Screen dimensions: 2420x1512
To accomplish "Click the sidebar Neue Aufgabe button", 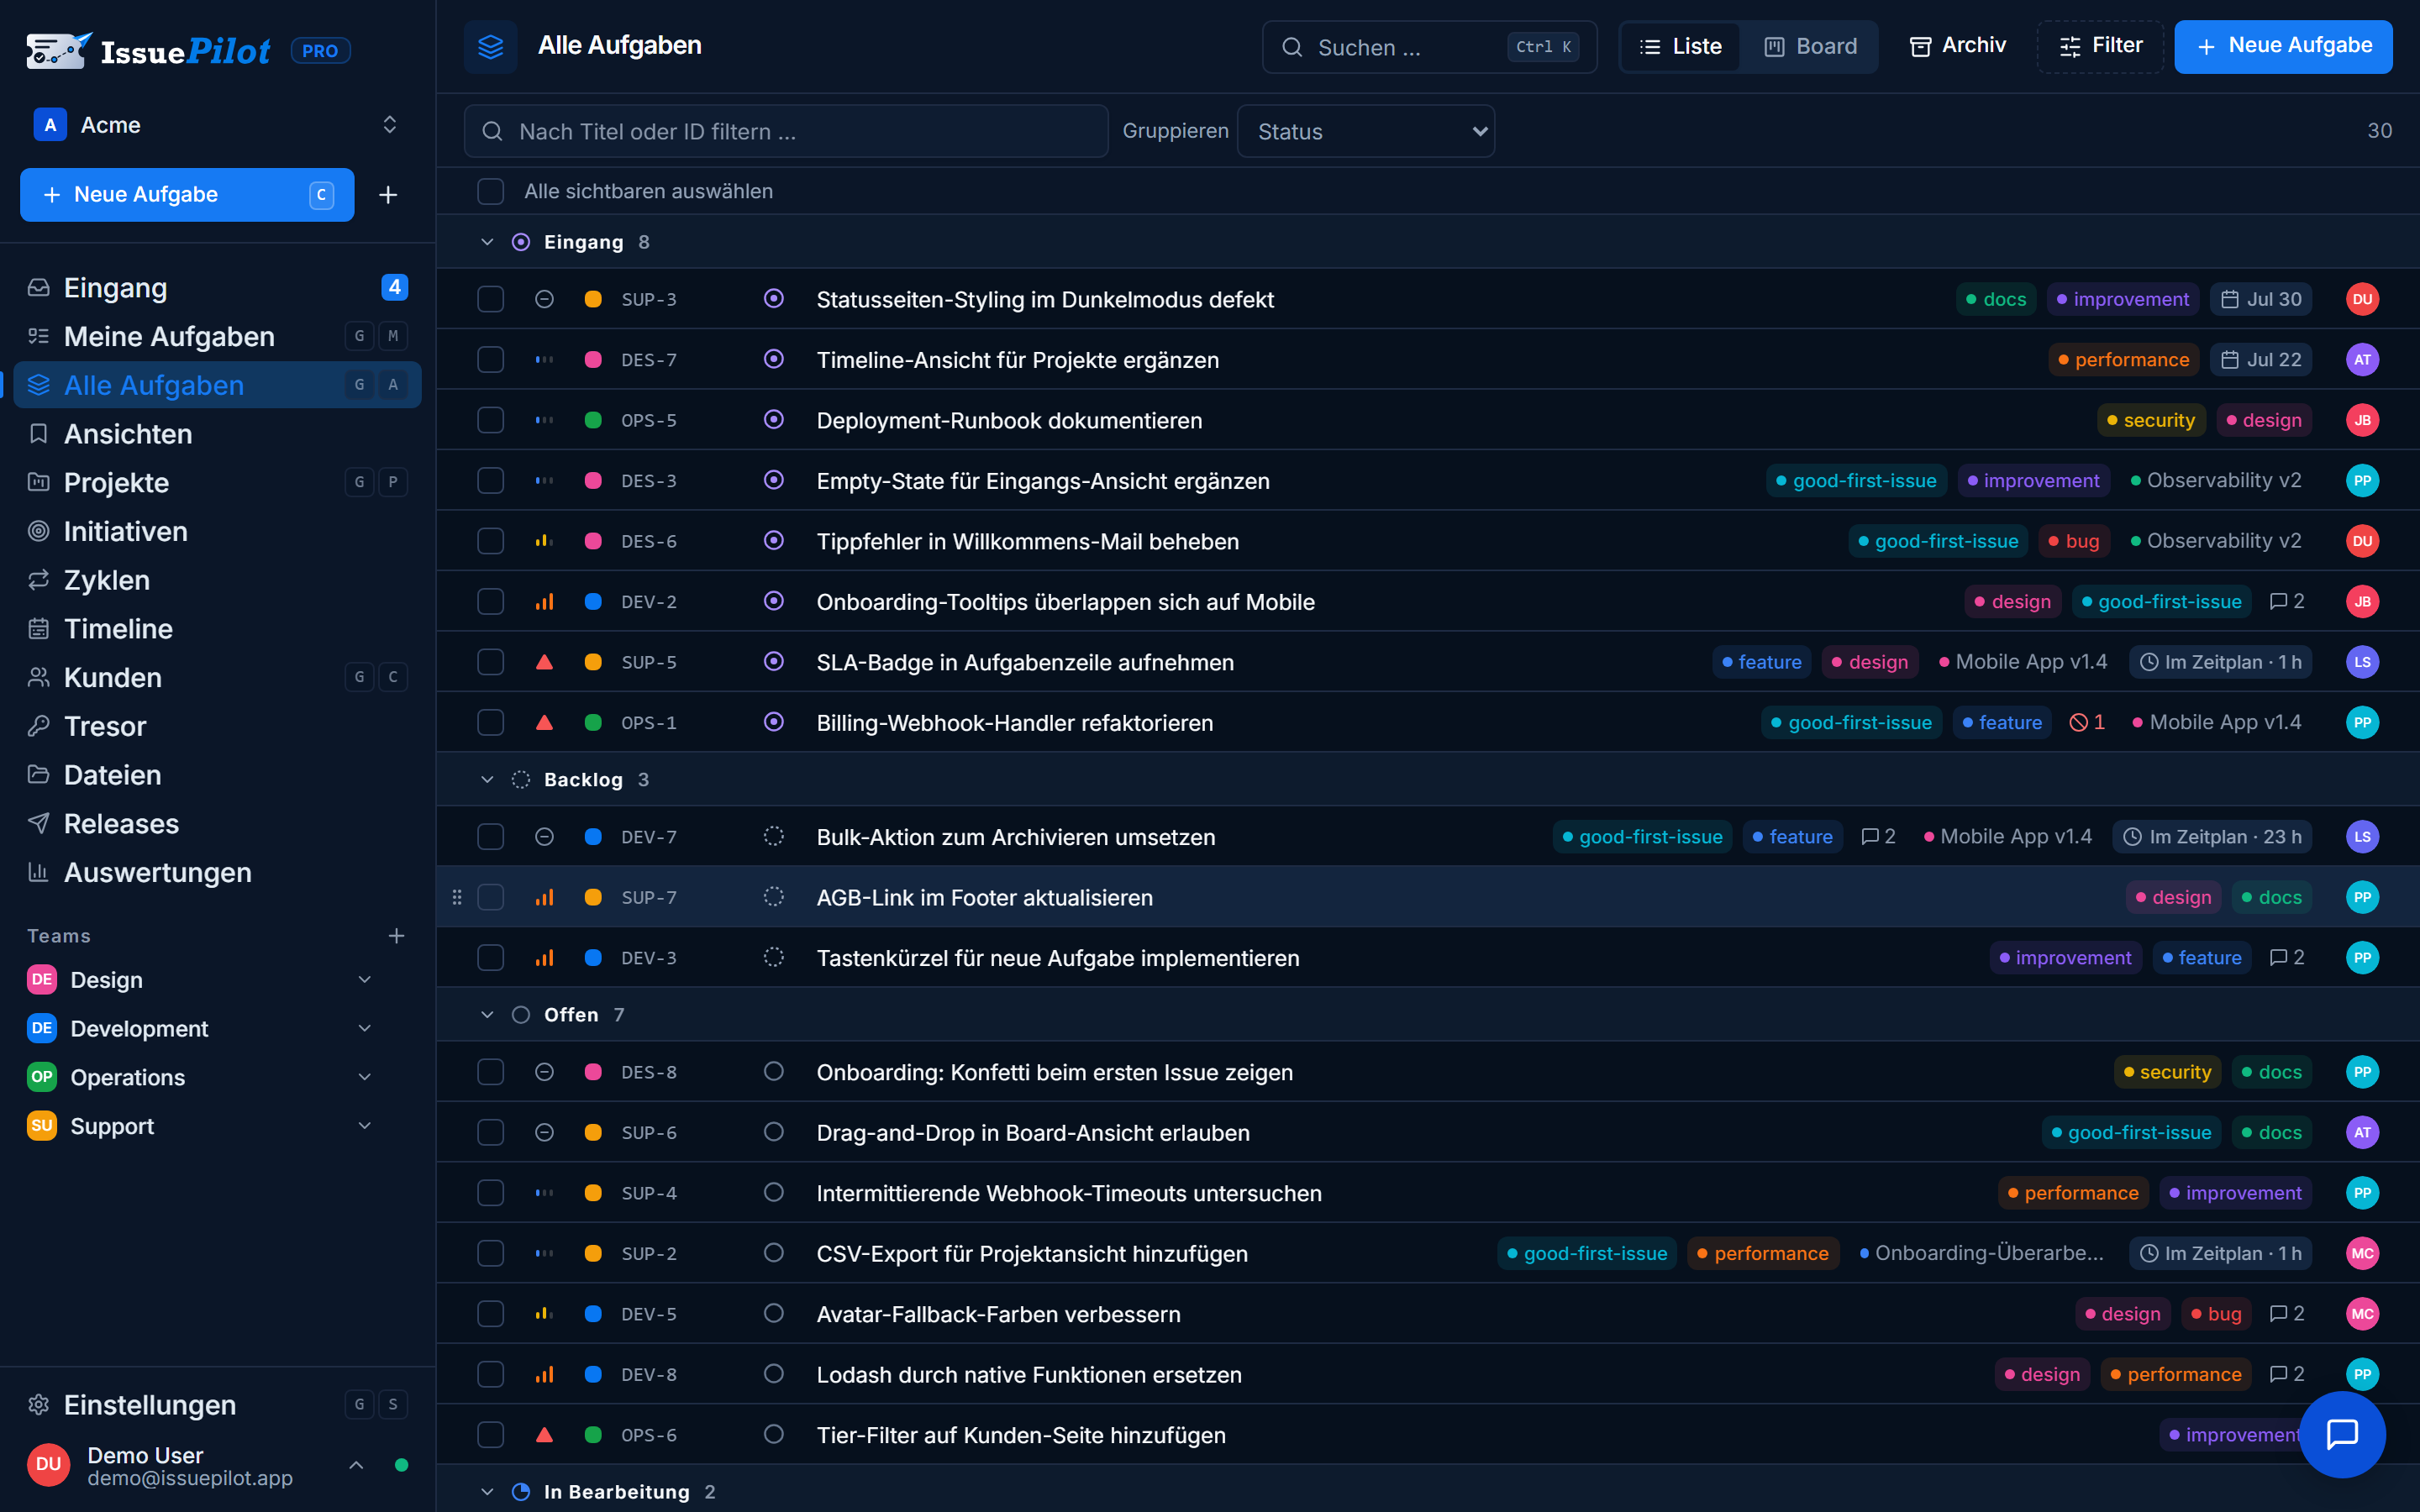I will pyautogui.click(x=187, y=195).
